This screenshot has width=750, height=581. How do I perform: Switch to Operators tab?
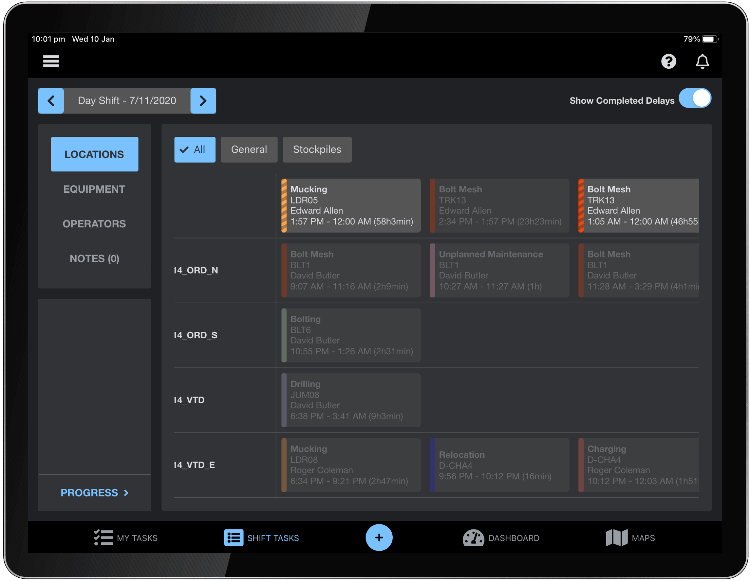coord(94,224)
